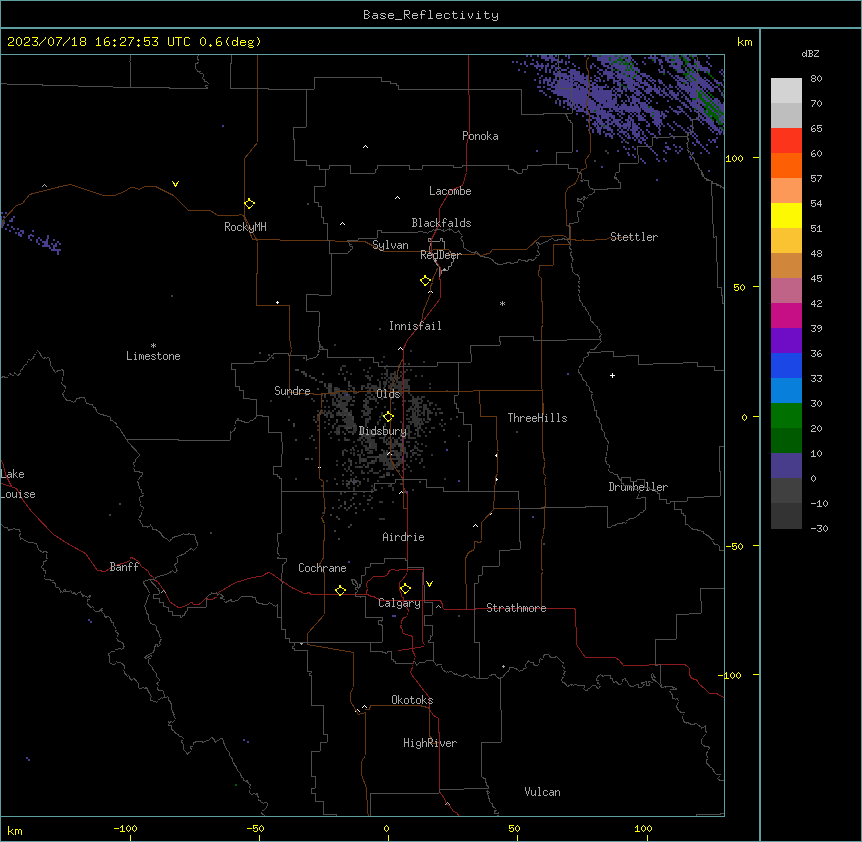Click the yellow V marker northwest of RockyMH
Screen dimensions: 862x842
(175, 184)
